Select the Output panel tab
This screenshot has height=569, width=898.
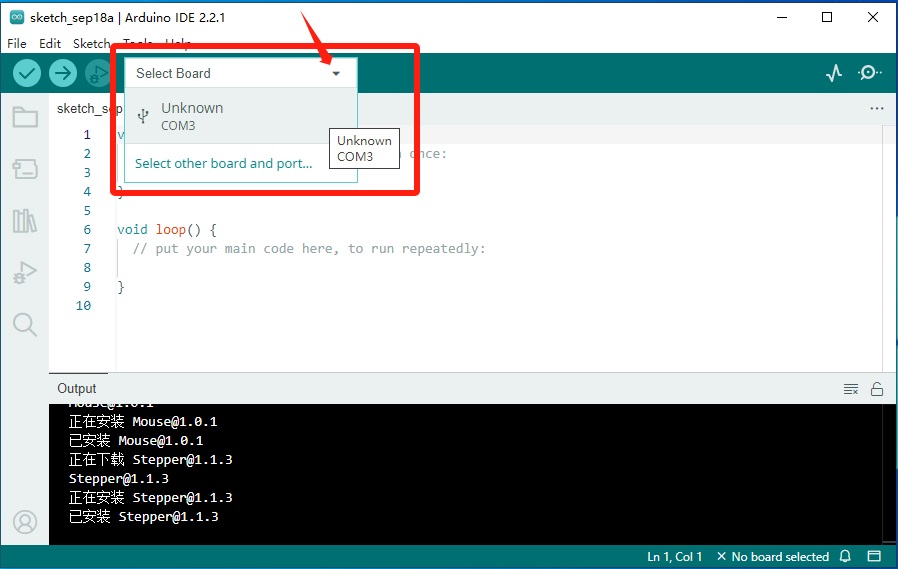pyautogui.click(x=77, y=389)
